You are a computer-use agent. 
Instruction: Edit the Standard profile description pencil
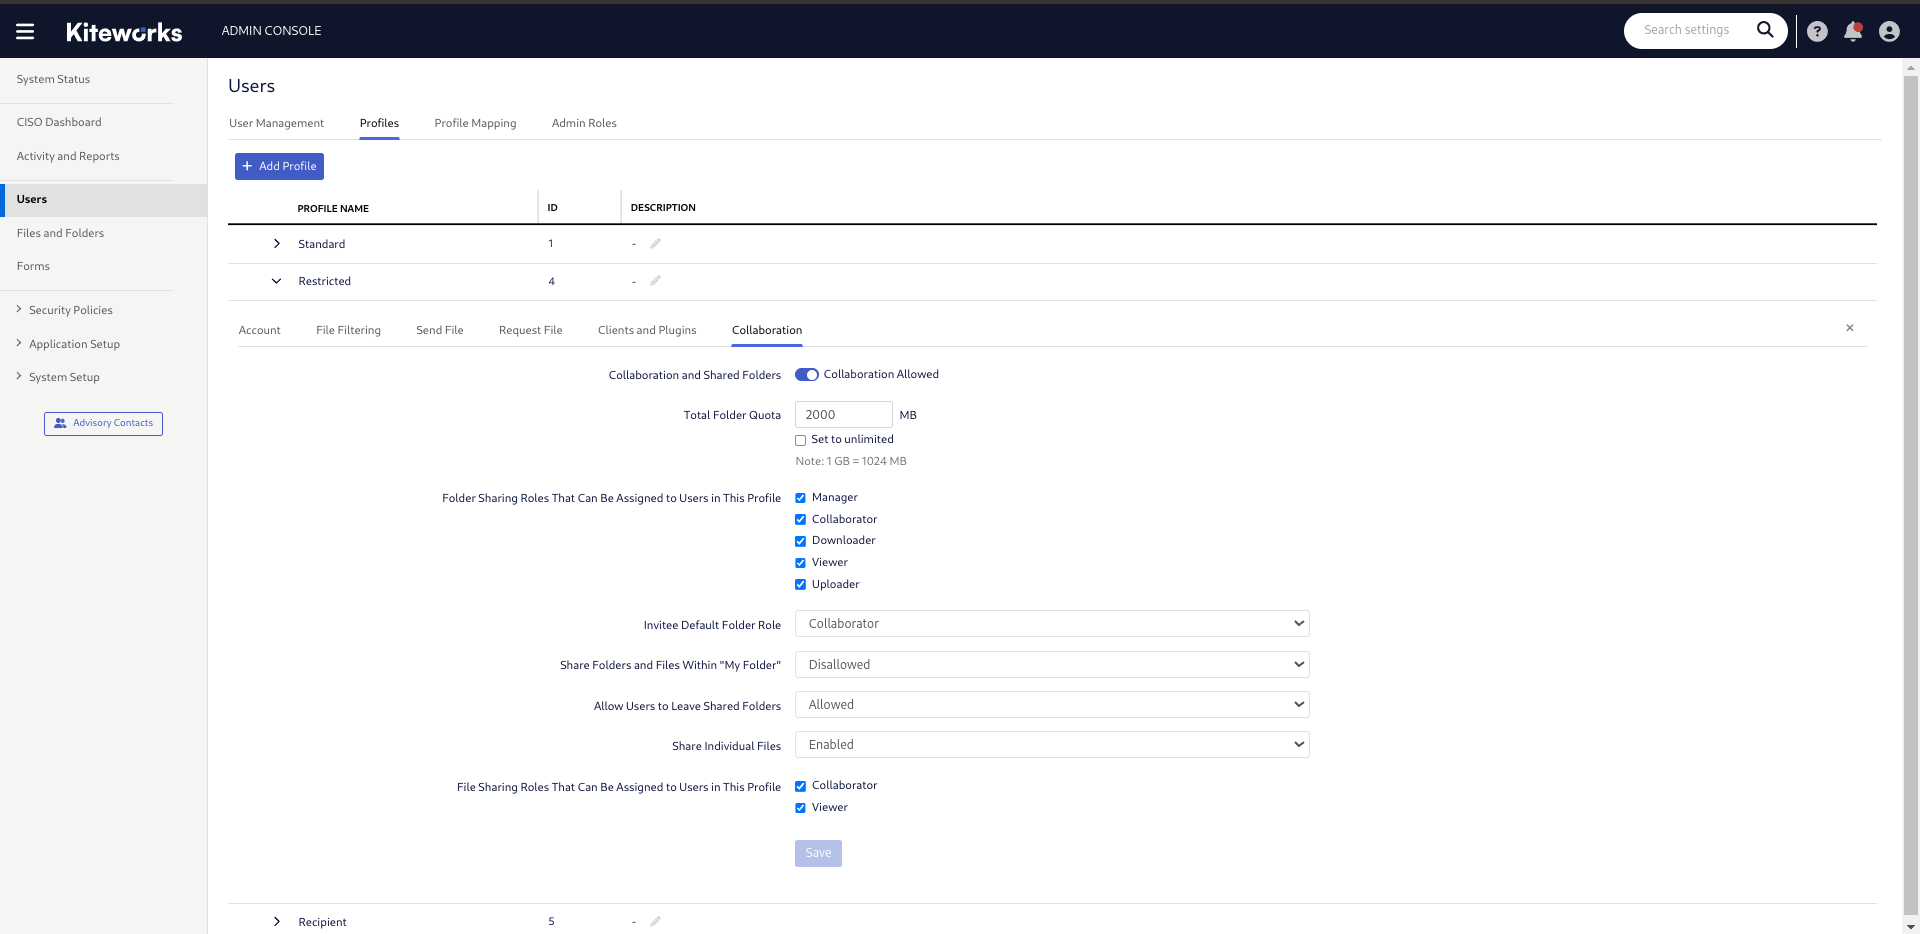(656, 243)
